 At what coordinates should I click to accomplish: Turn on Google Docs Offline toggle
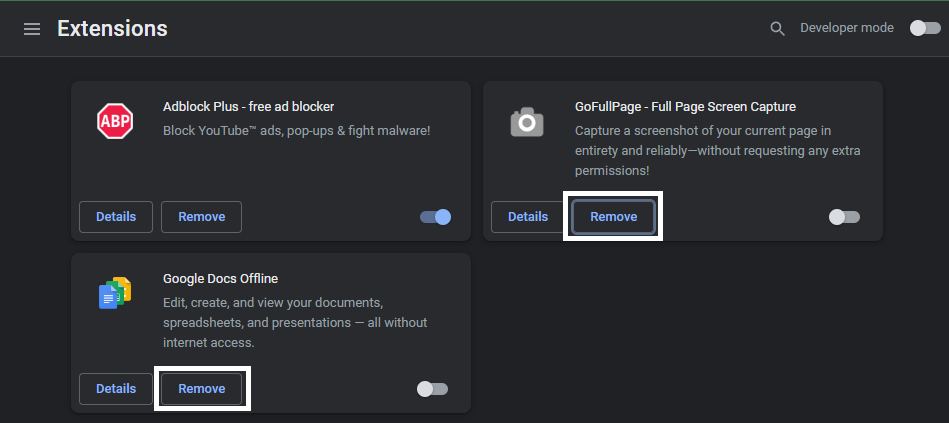click(432, 389)
